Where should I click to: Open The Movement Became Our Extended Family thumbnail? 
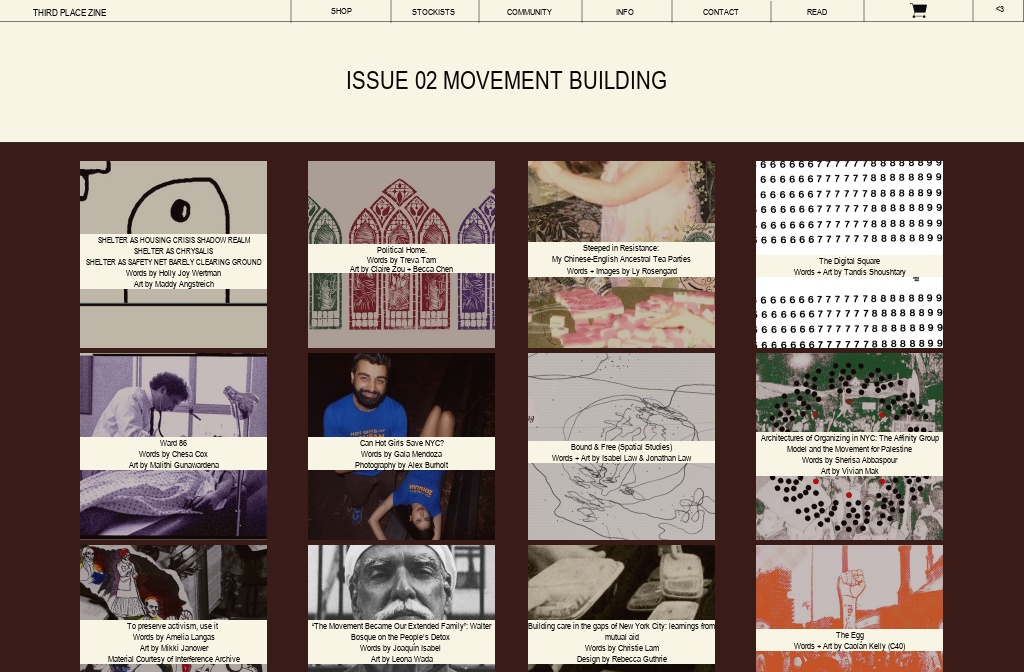[x=401, y=609]
